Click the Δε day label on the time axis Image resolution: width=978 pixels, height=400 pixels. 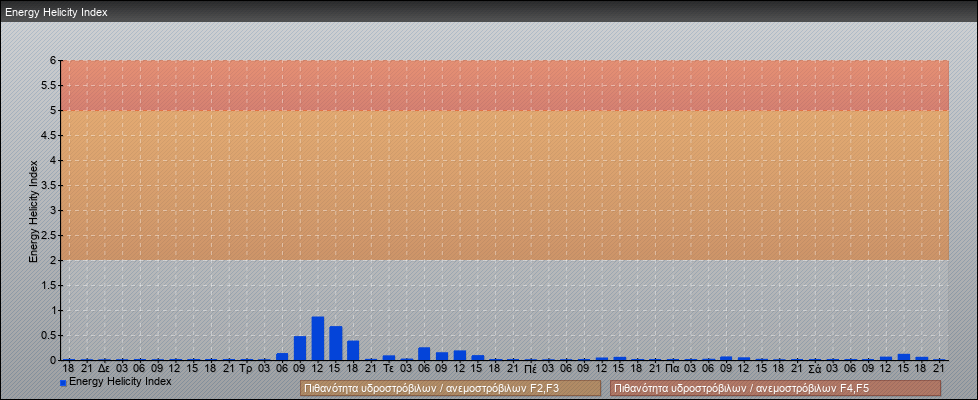tap(104, 369)
